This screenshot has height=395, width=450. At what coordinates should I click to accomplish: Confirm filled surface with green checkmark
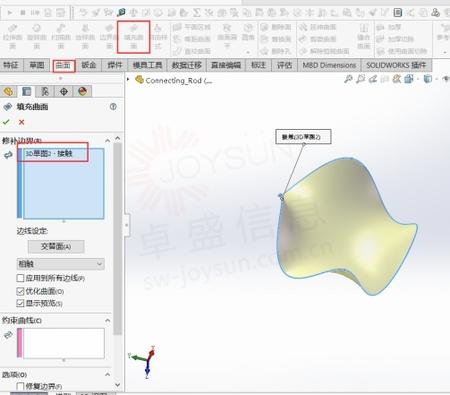[6, 122]
